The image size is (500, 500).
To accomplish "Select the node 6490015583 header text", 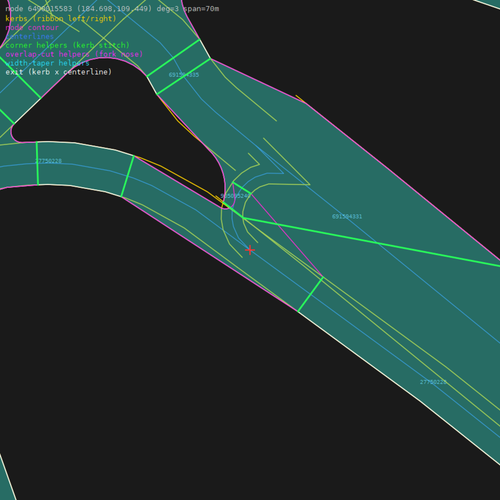I will [112, 9].
